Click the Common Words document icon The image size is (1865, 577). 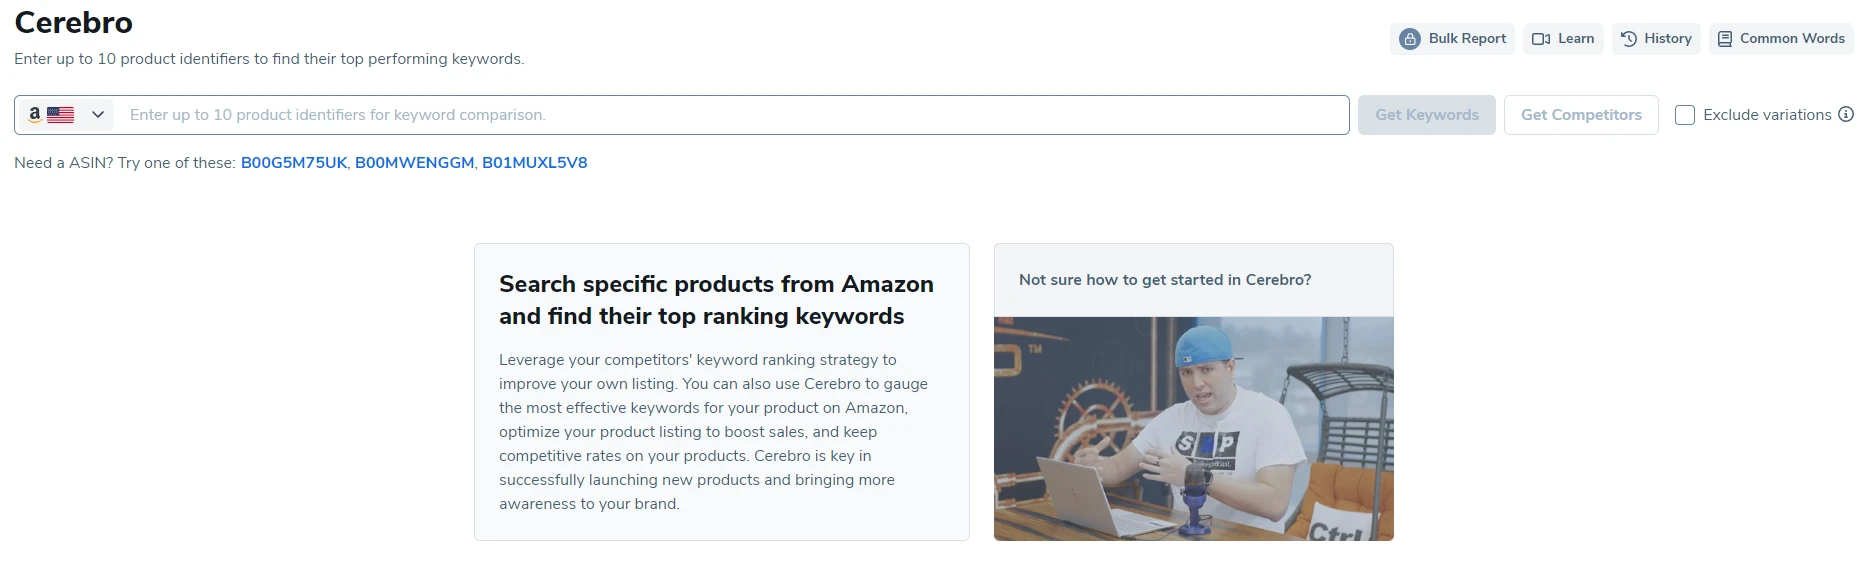[x=1725, y=39]
